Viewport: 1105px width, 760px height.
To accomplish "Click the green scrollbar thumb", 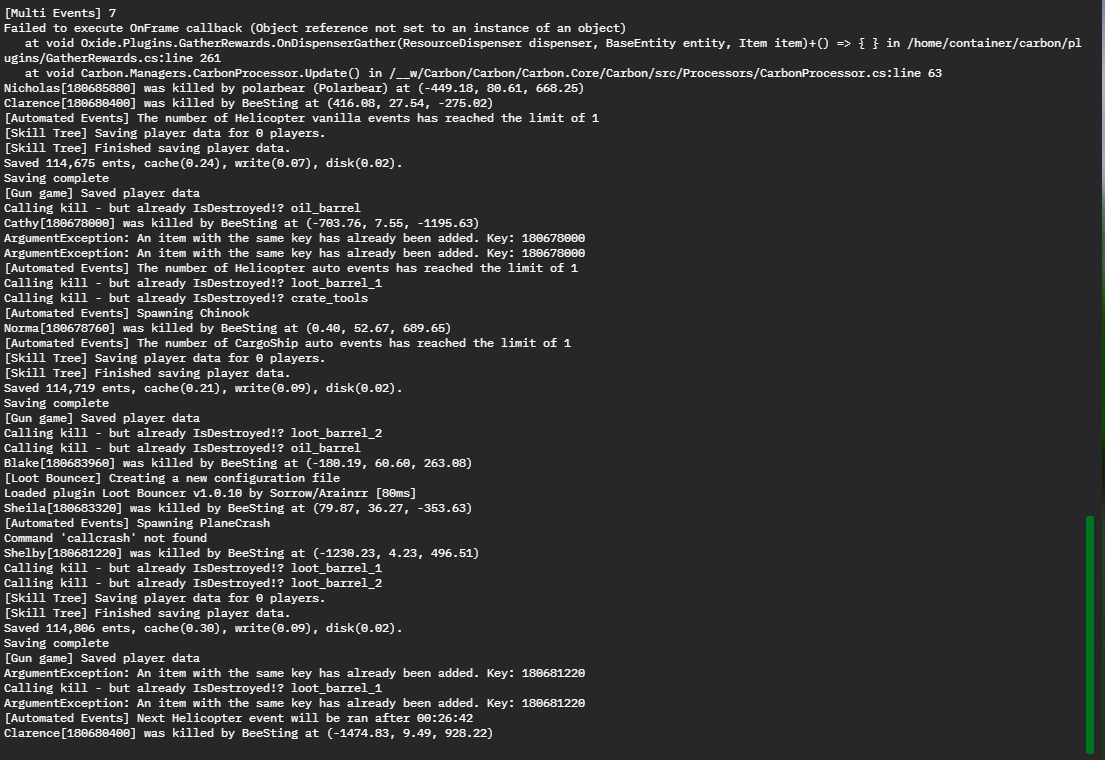I will 1089,634.
